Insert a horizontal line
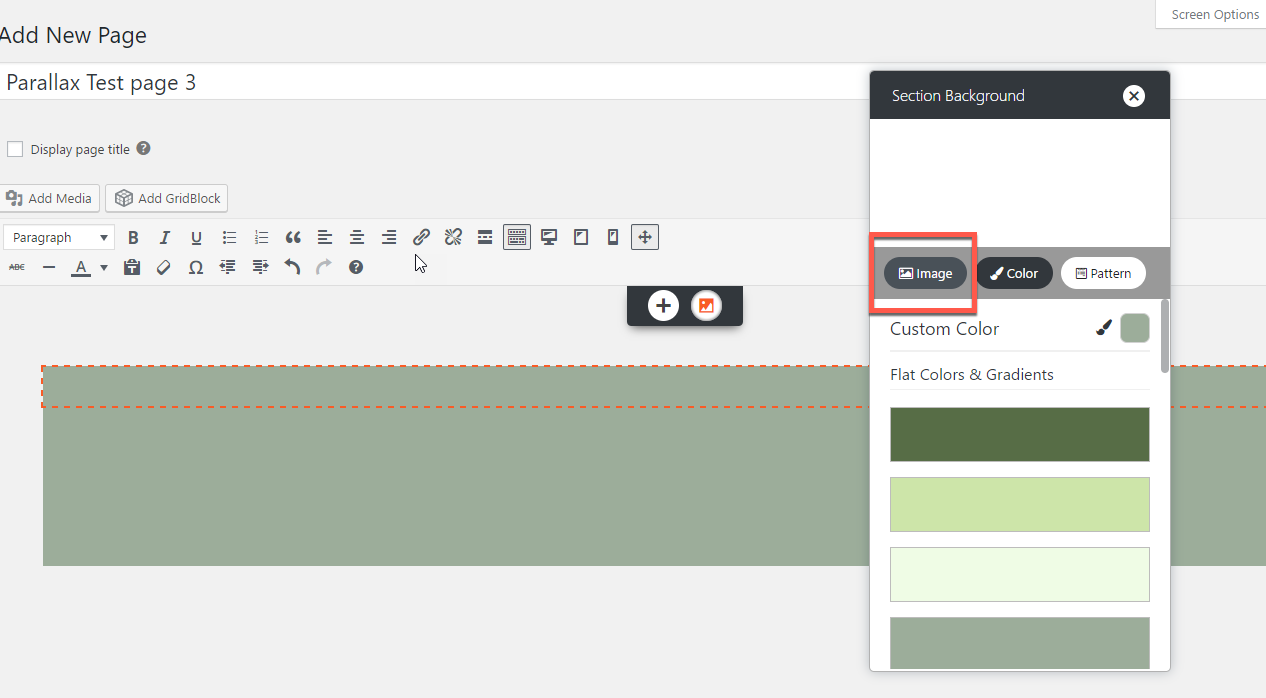 click(x=49, y=267)
